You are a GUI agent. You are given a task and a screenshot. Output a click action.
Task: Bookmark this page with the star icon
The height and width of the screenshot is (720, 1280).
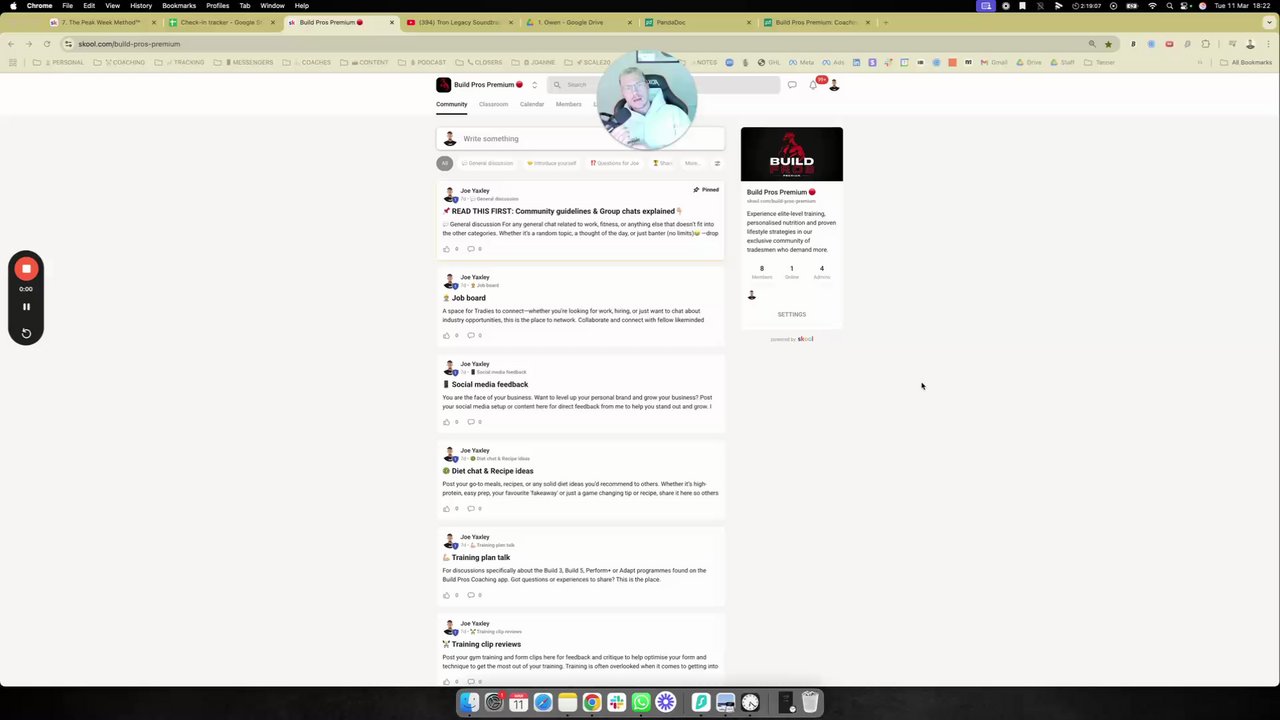[x=1108, y=44]
